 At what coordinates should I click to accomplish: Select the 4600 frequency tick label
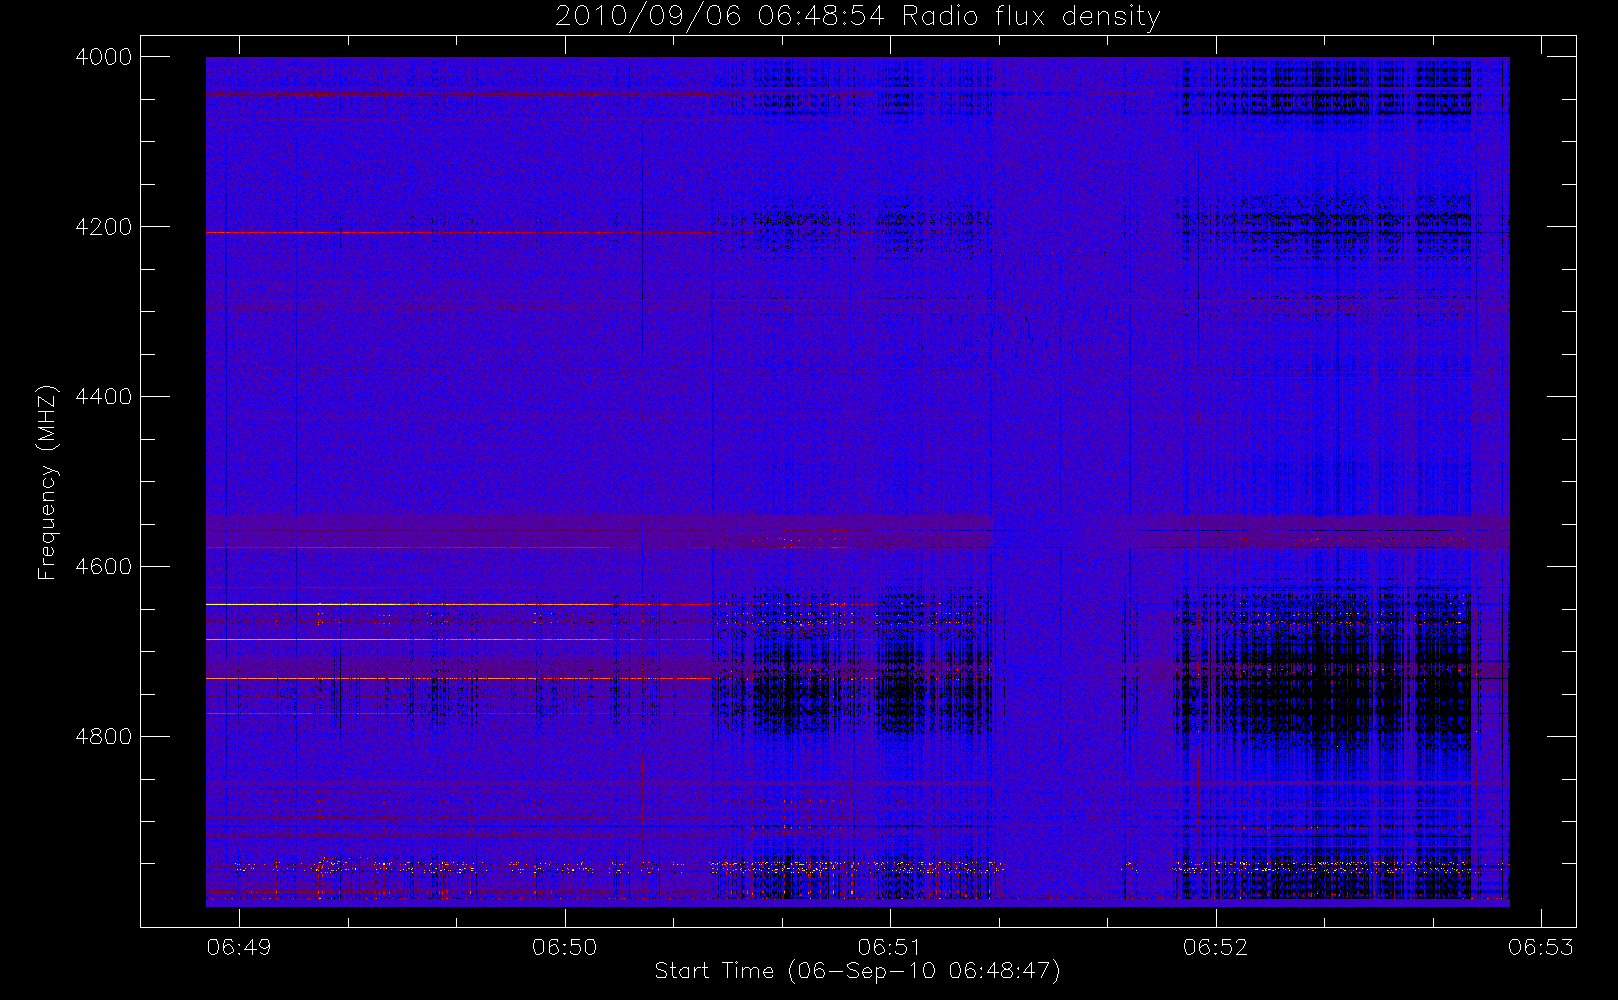pyautogui.click(x=103, y=567)
